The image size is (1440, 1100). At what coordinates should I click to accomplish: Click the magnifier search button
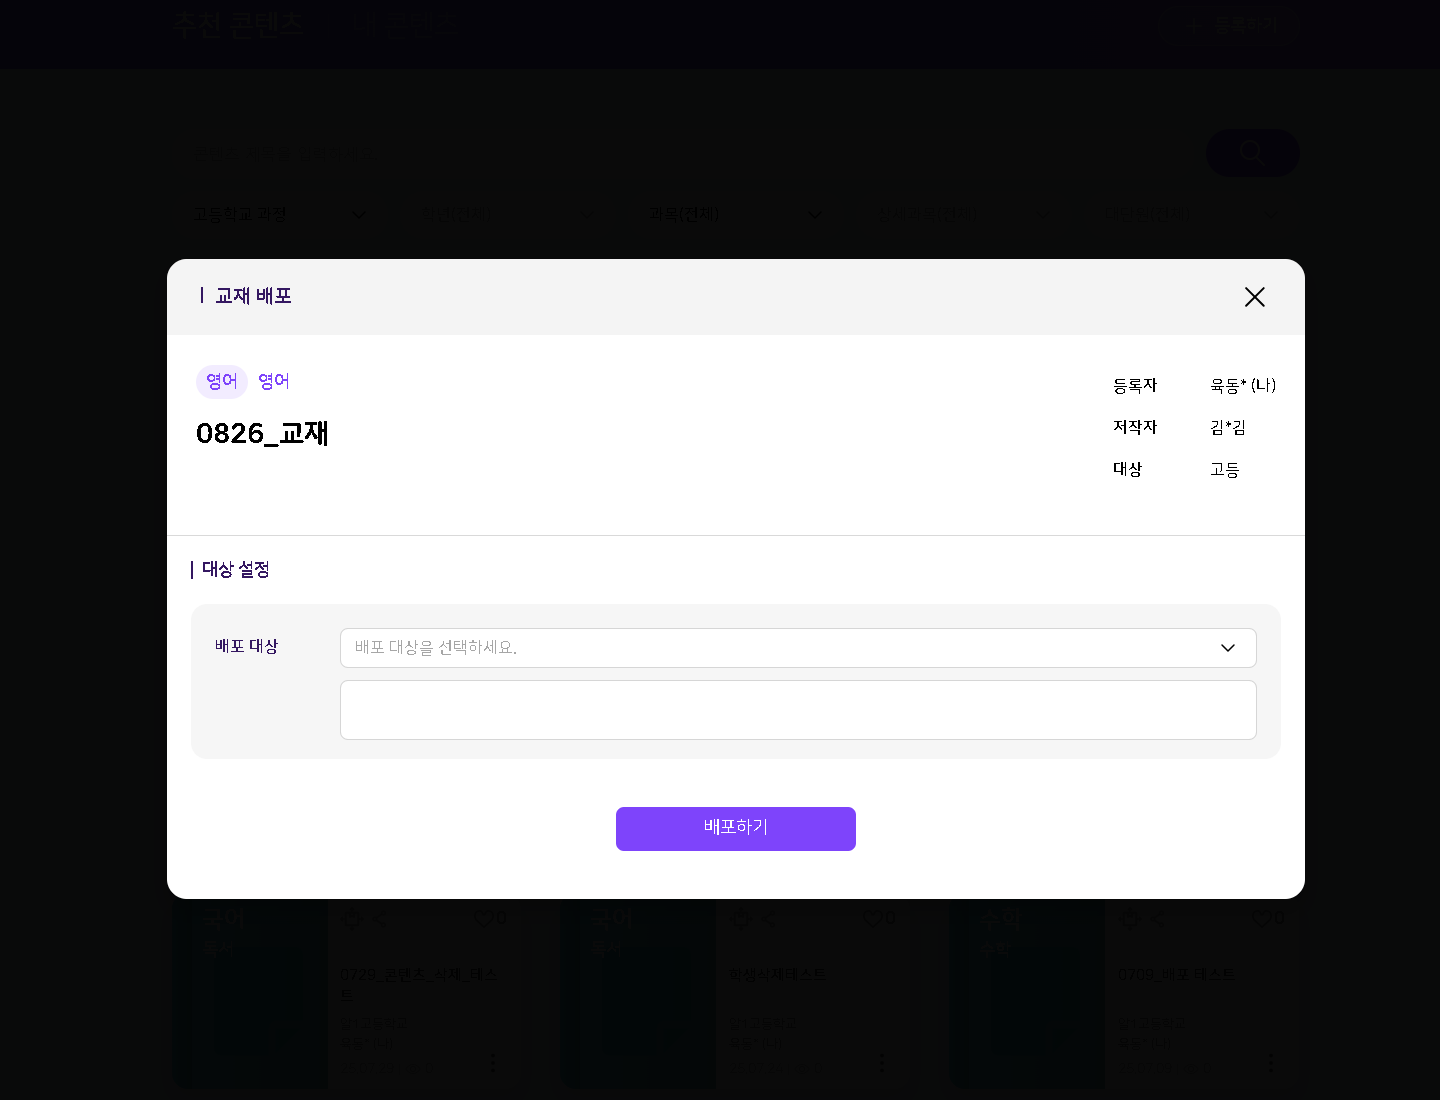(1252, 153)
